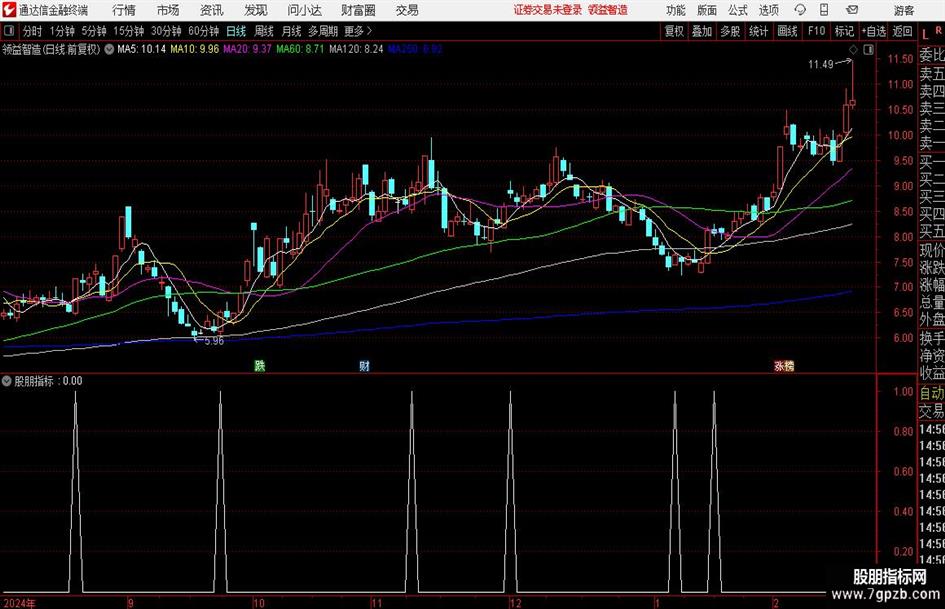
Task: Switch to the 月线 monthly tab
Action: 292,31
